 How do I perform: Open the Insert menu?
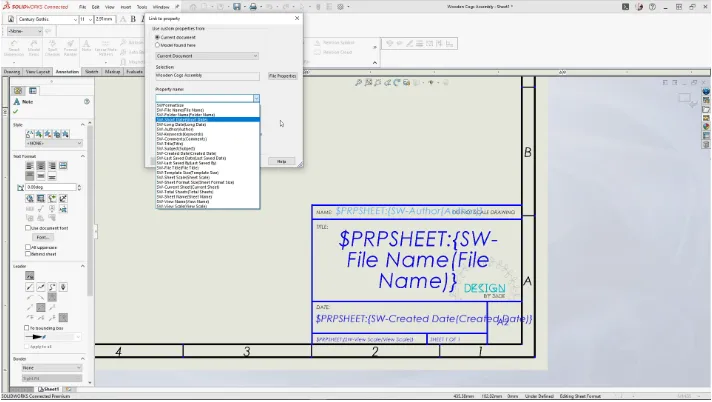tap(126, 7)
